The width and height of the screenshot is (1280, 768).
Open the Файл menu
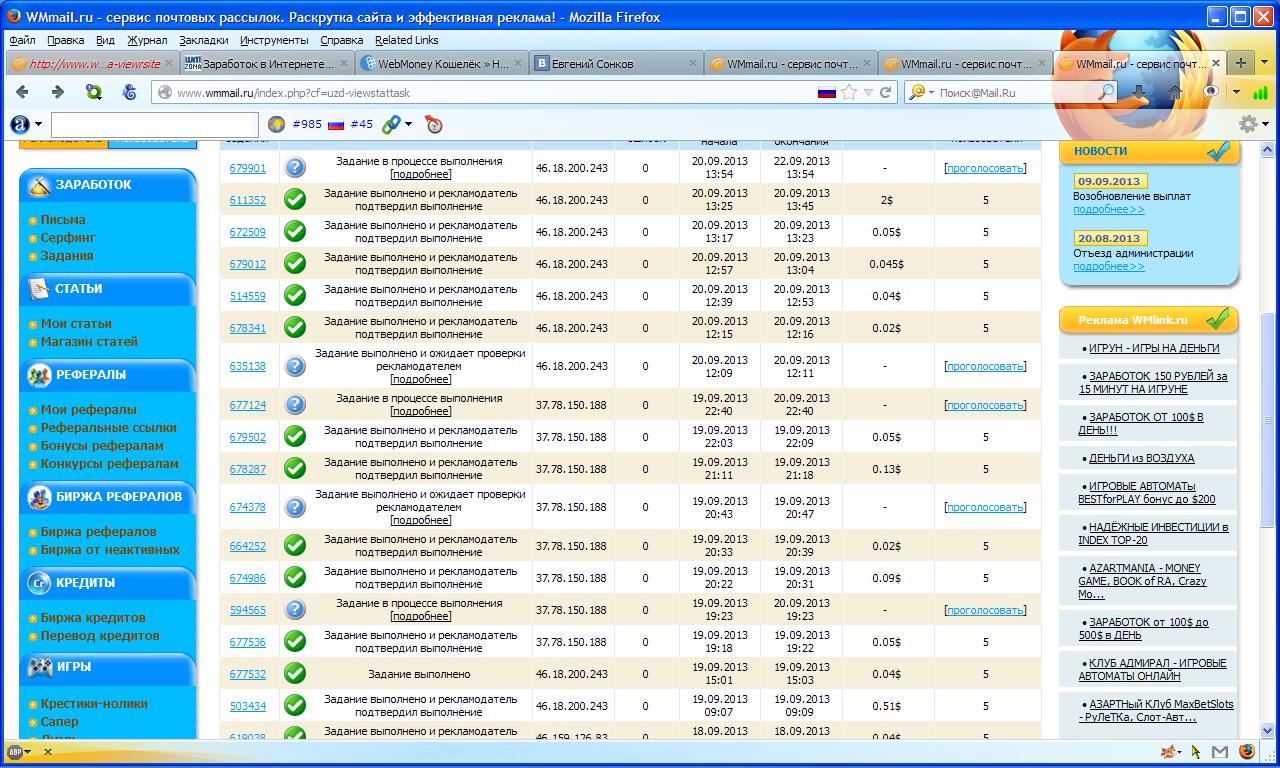[22, 40]
